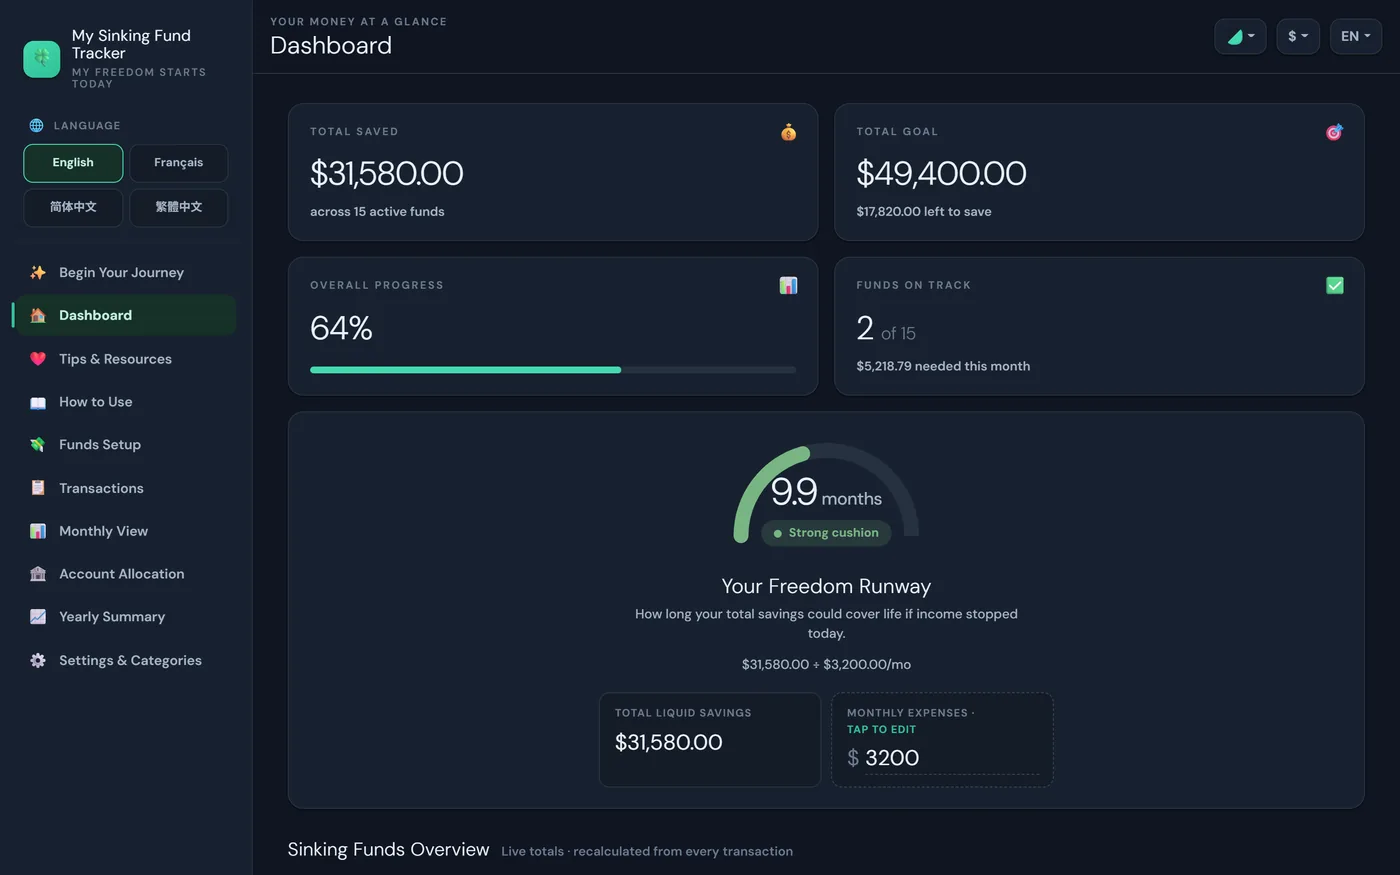This screenshot has height=875, width=1400.
Task: Go to Tips & Resources
Action: tap(124, 359)
